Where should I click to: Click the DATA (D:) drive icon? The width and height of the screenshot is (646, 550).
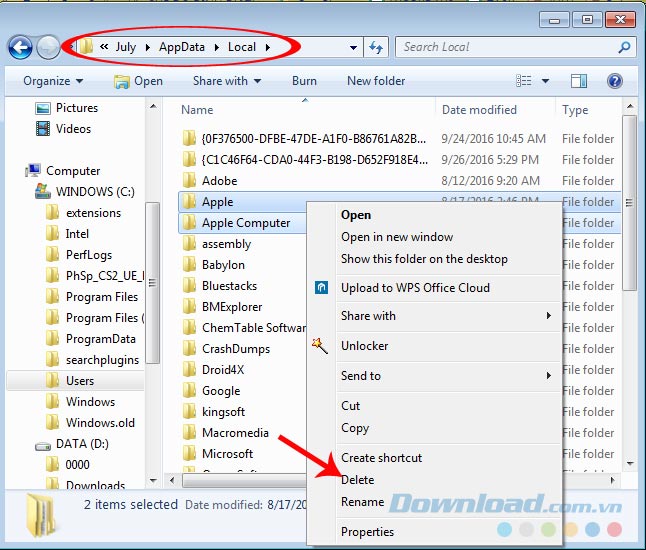coord(43,445)
